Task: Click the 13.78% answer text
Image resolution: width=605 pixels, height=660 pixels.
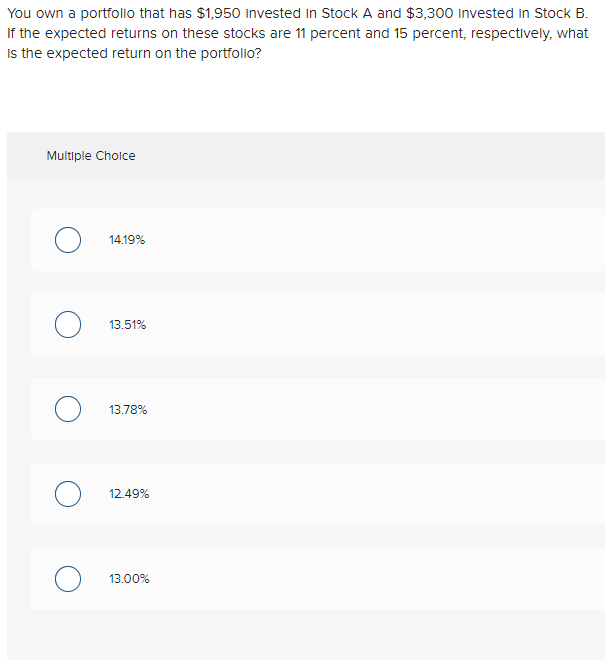Action: [x=127, y=410]
